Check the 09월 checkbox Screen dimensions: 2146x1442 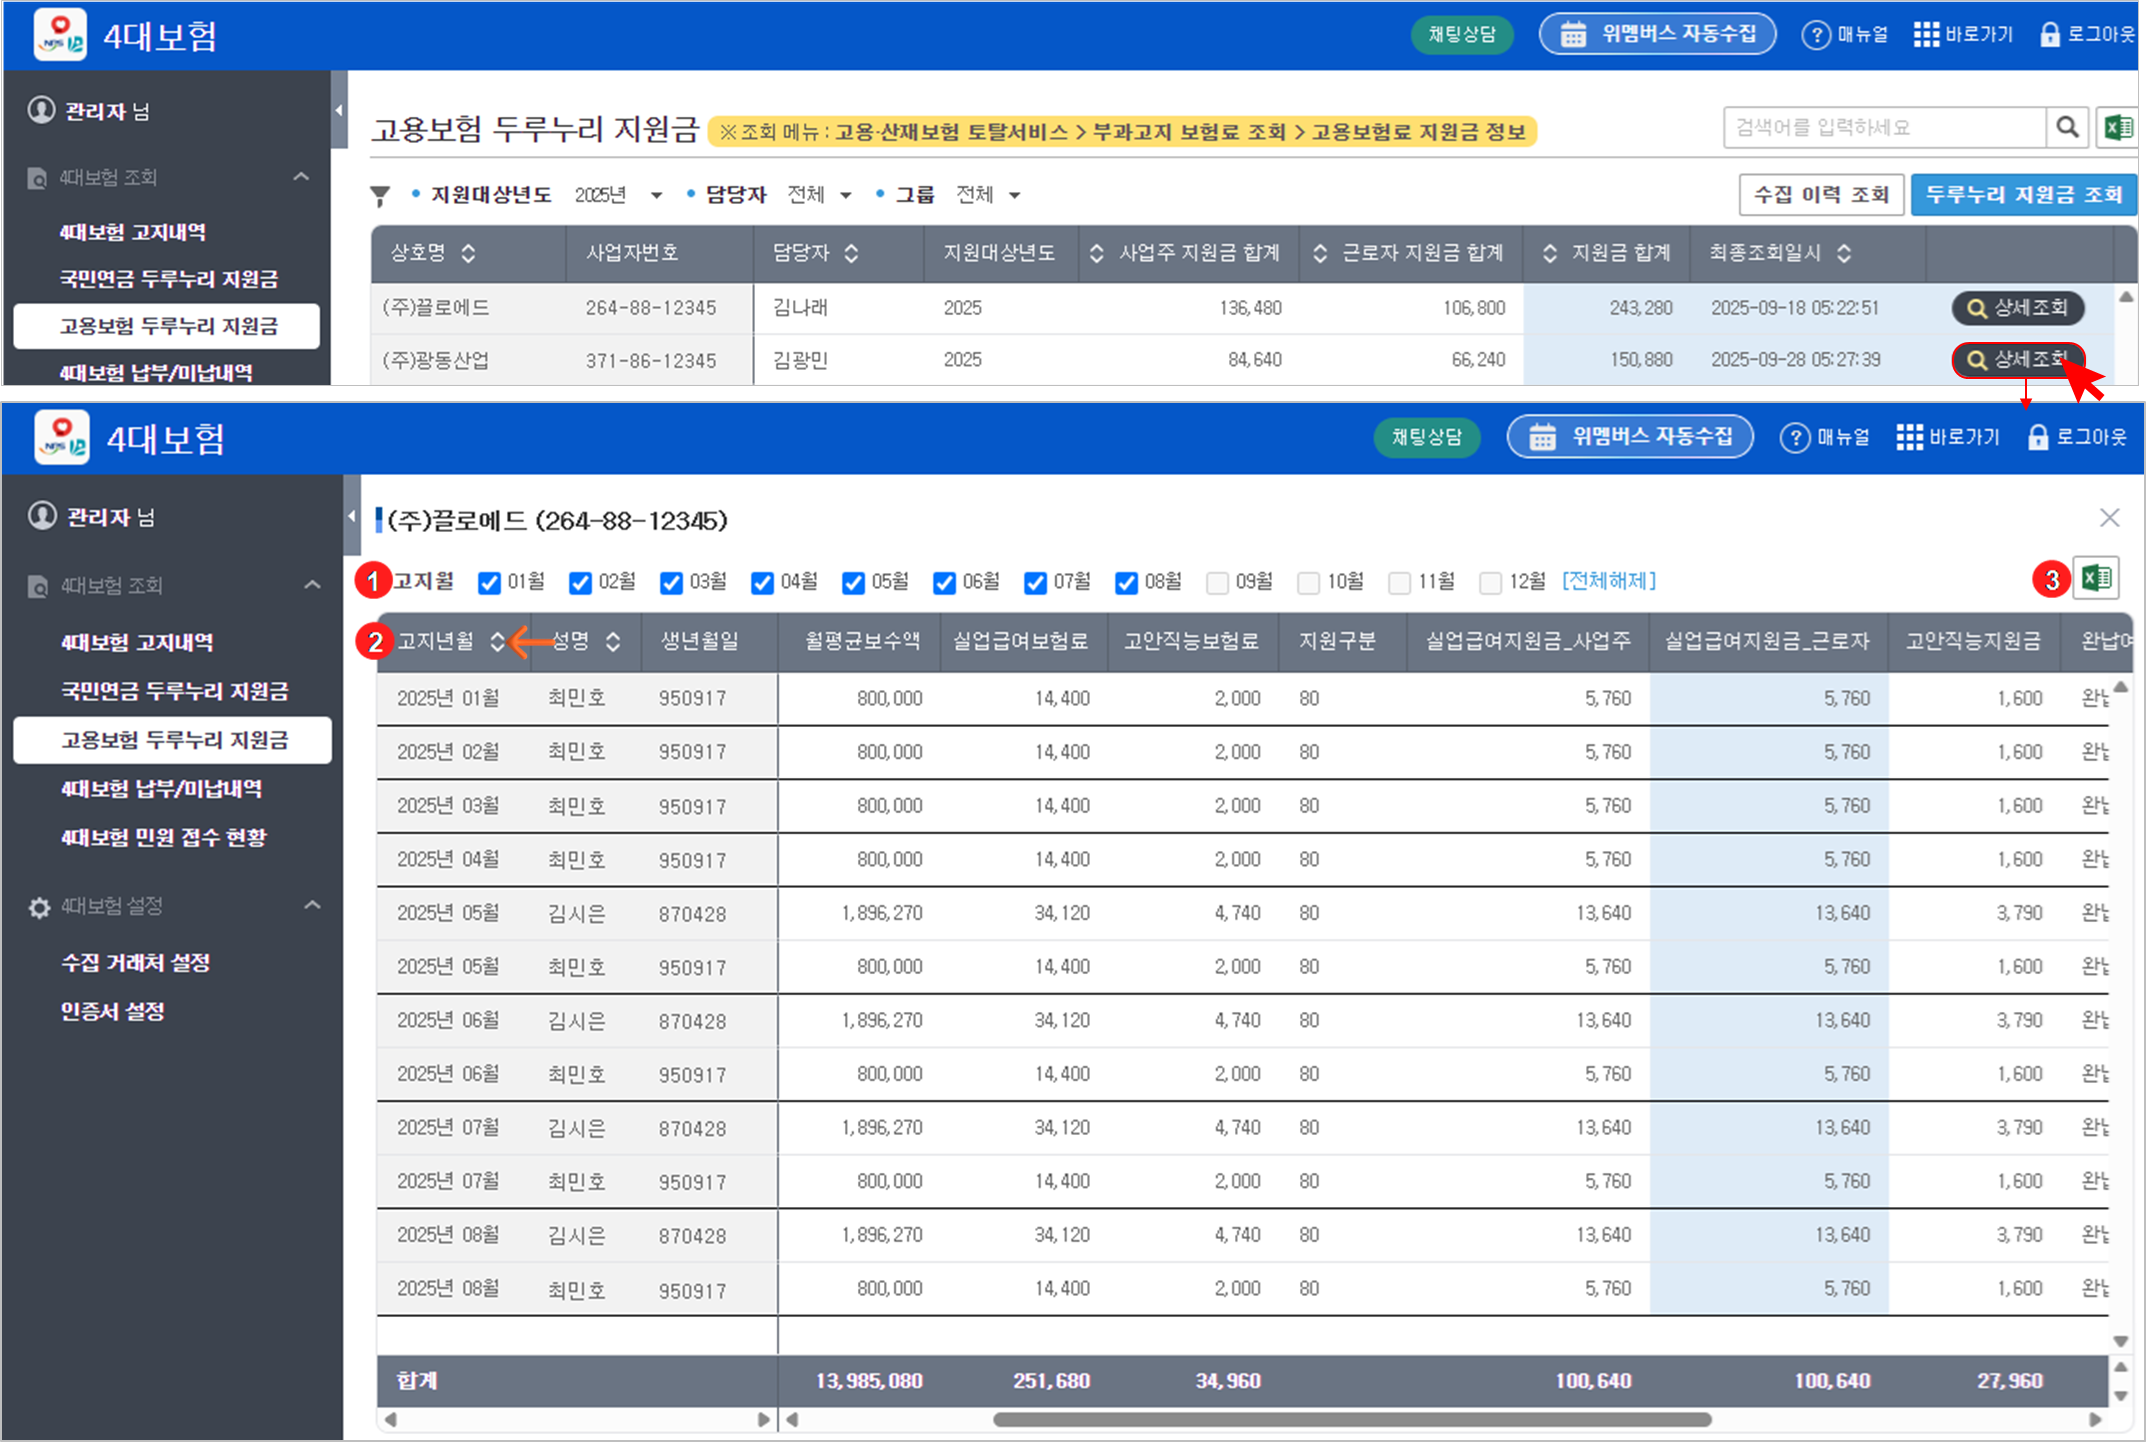click(1217, 583)
